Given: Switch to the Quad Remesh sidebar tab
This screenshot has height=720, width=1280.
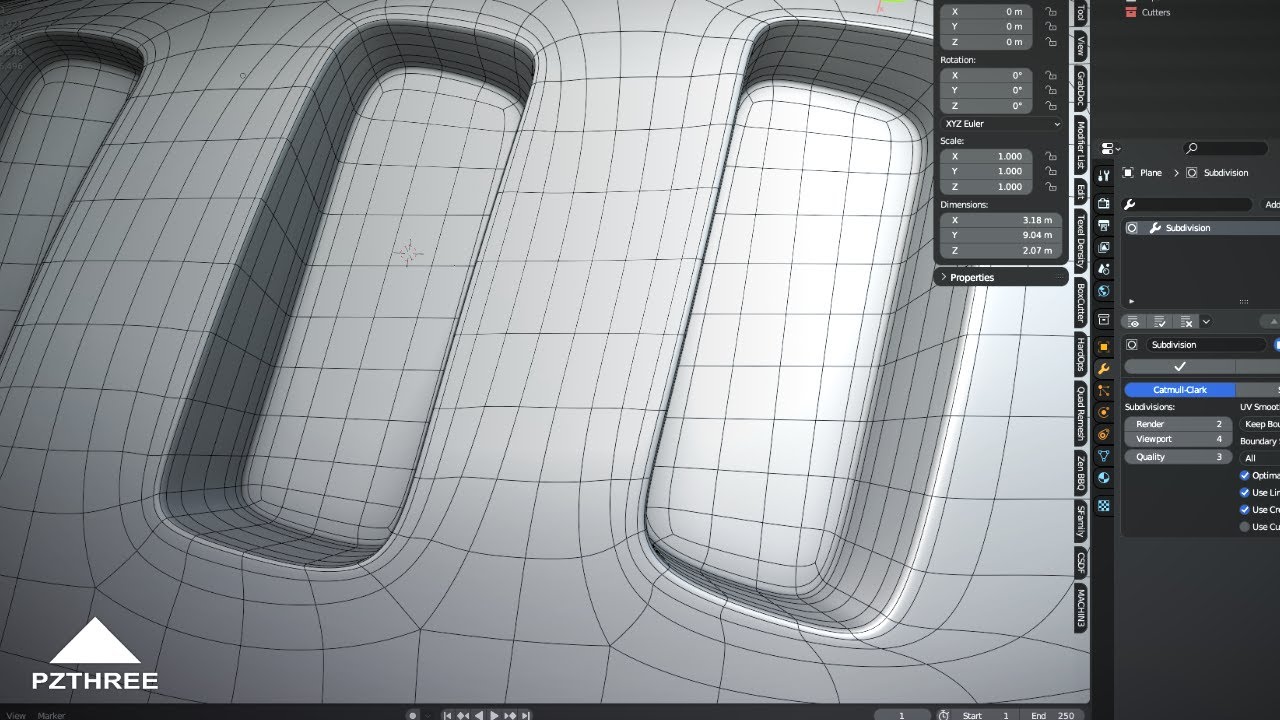Looking at the screenshot, I should 1081,415.
